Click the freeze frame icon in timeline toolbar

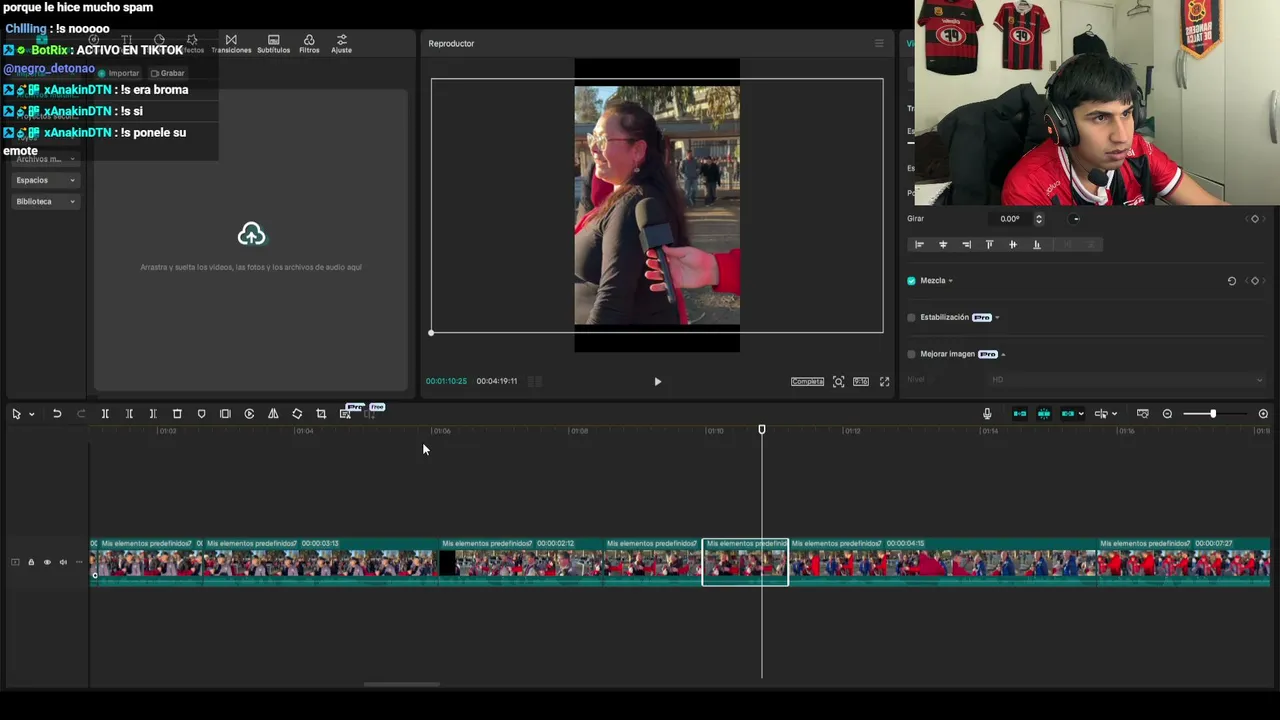[x=225, y=414]
